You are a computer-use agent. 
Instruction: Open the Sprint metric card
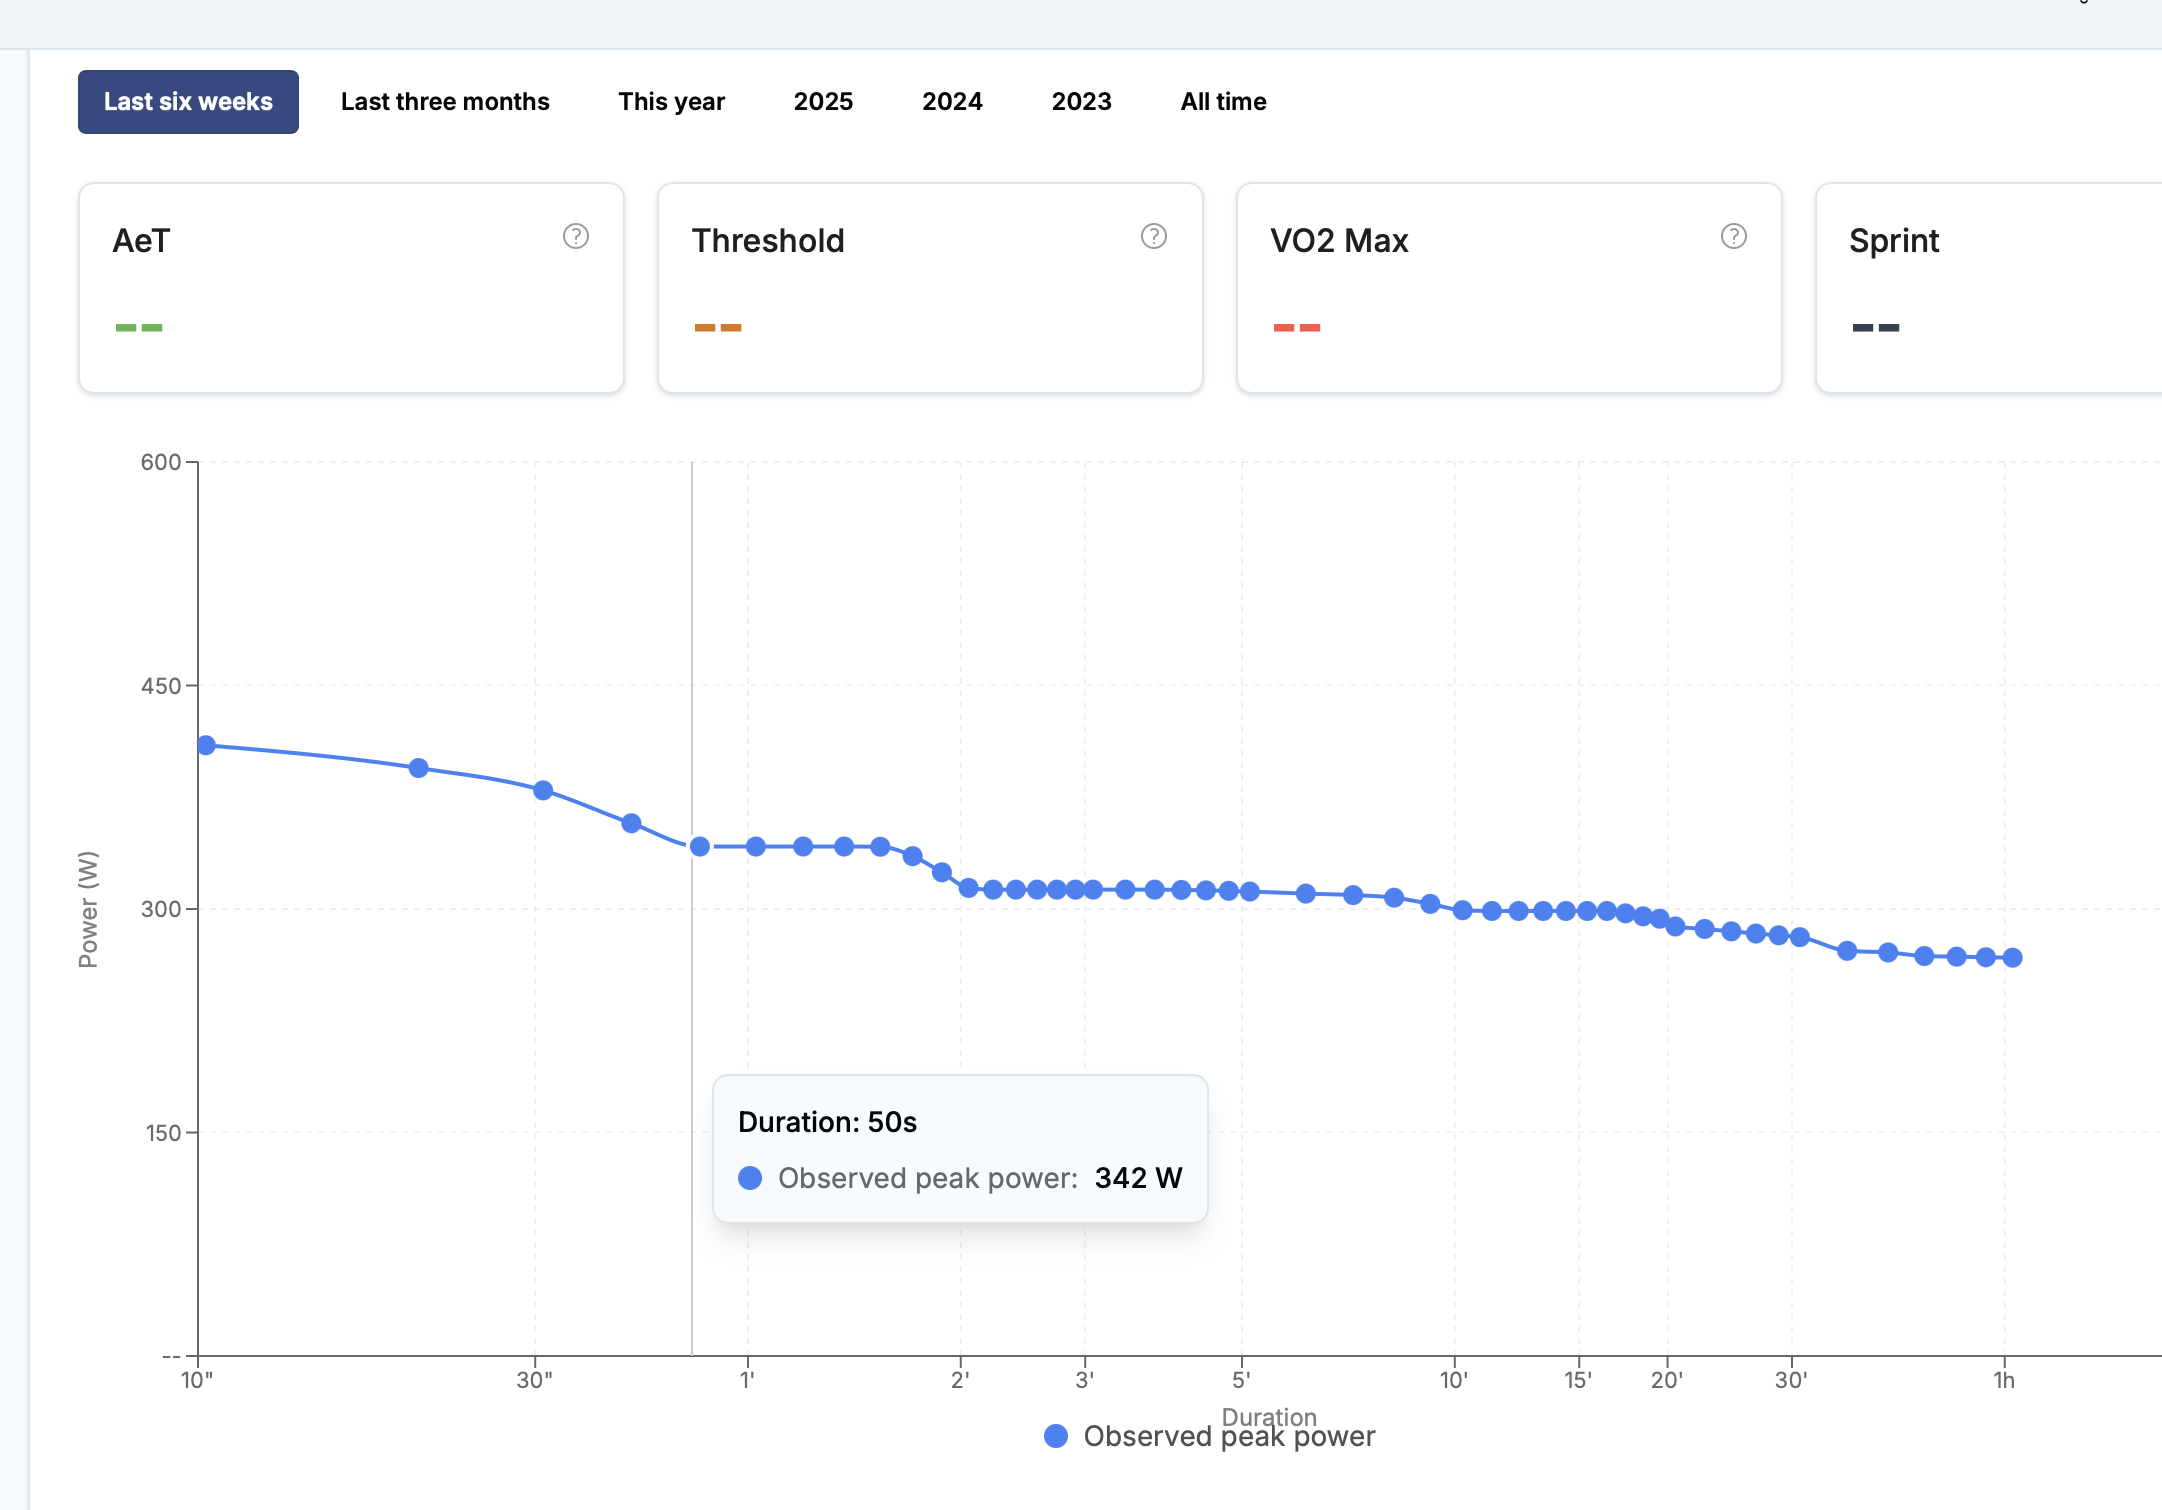[x=1988, y=288]
